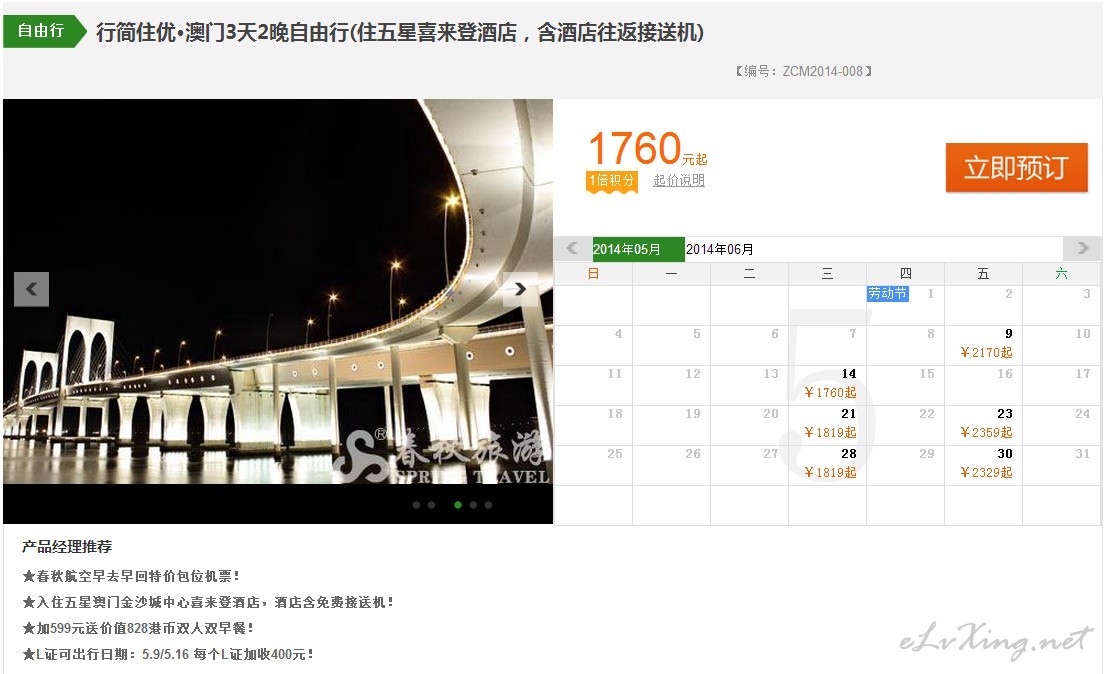Switch to the 2014年06月 tab
Screen dimensions: 1104x674
click(x=720, y=249)
